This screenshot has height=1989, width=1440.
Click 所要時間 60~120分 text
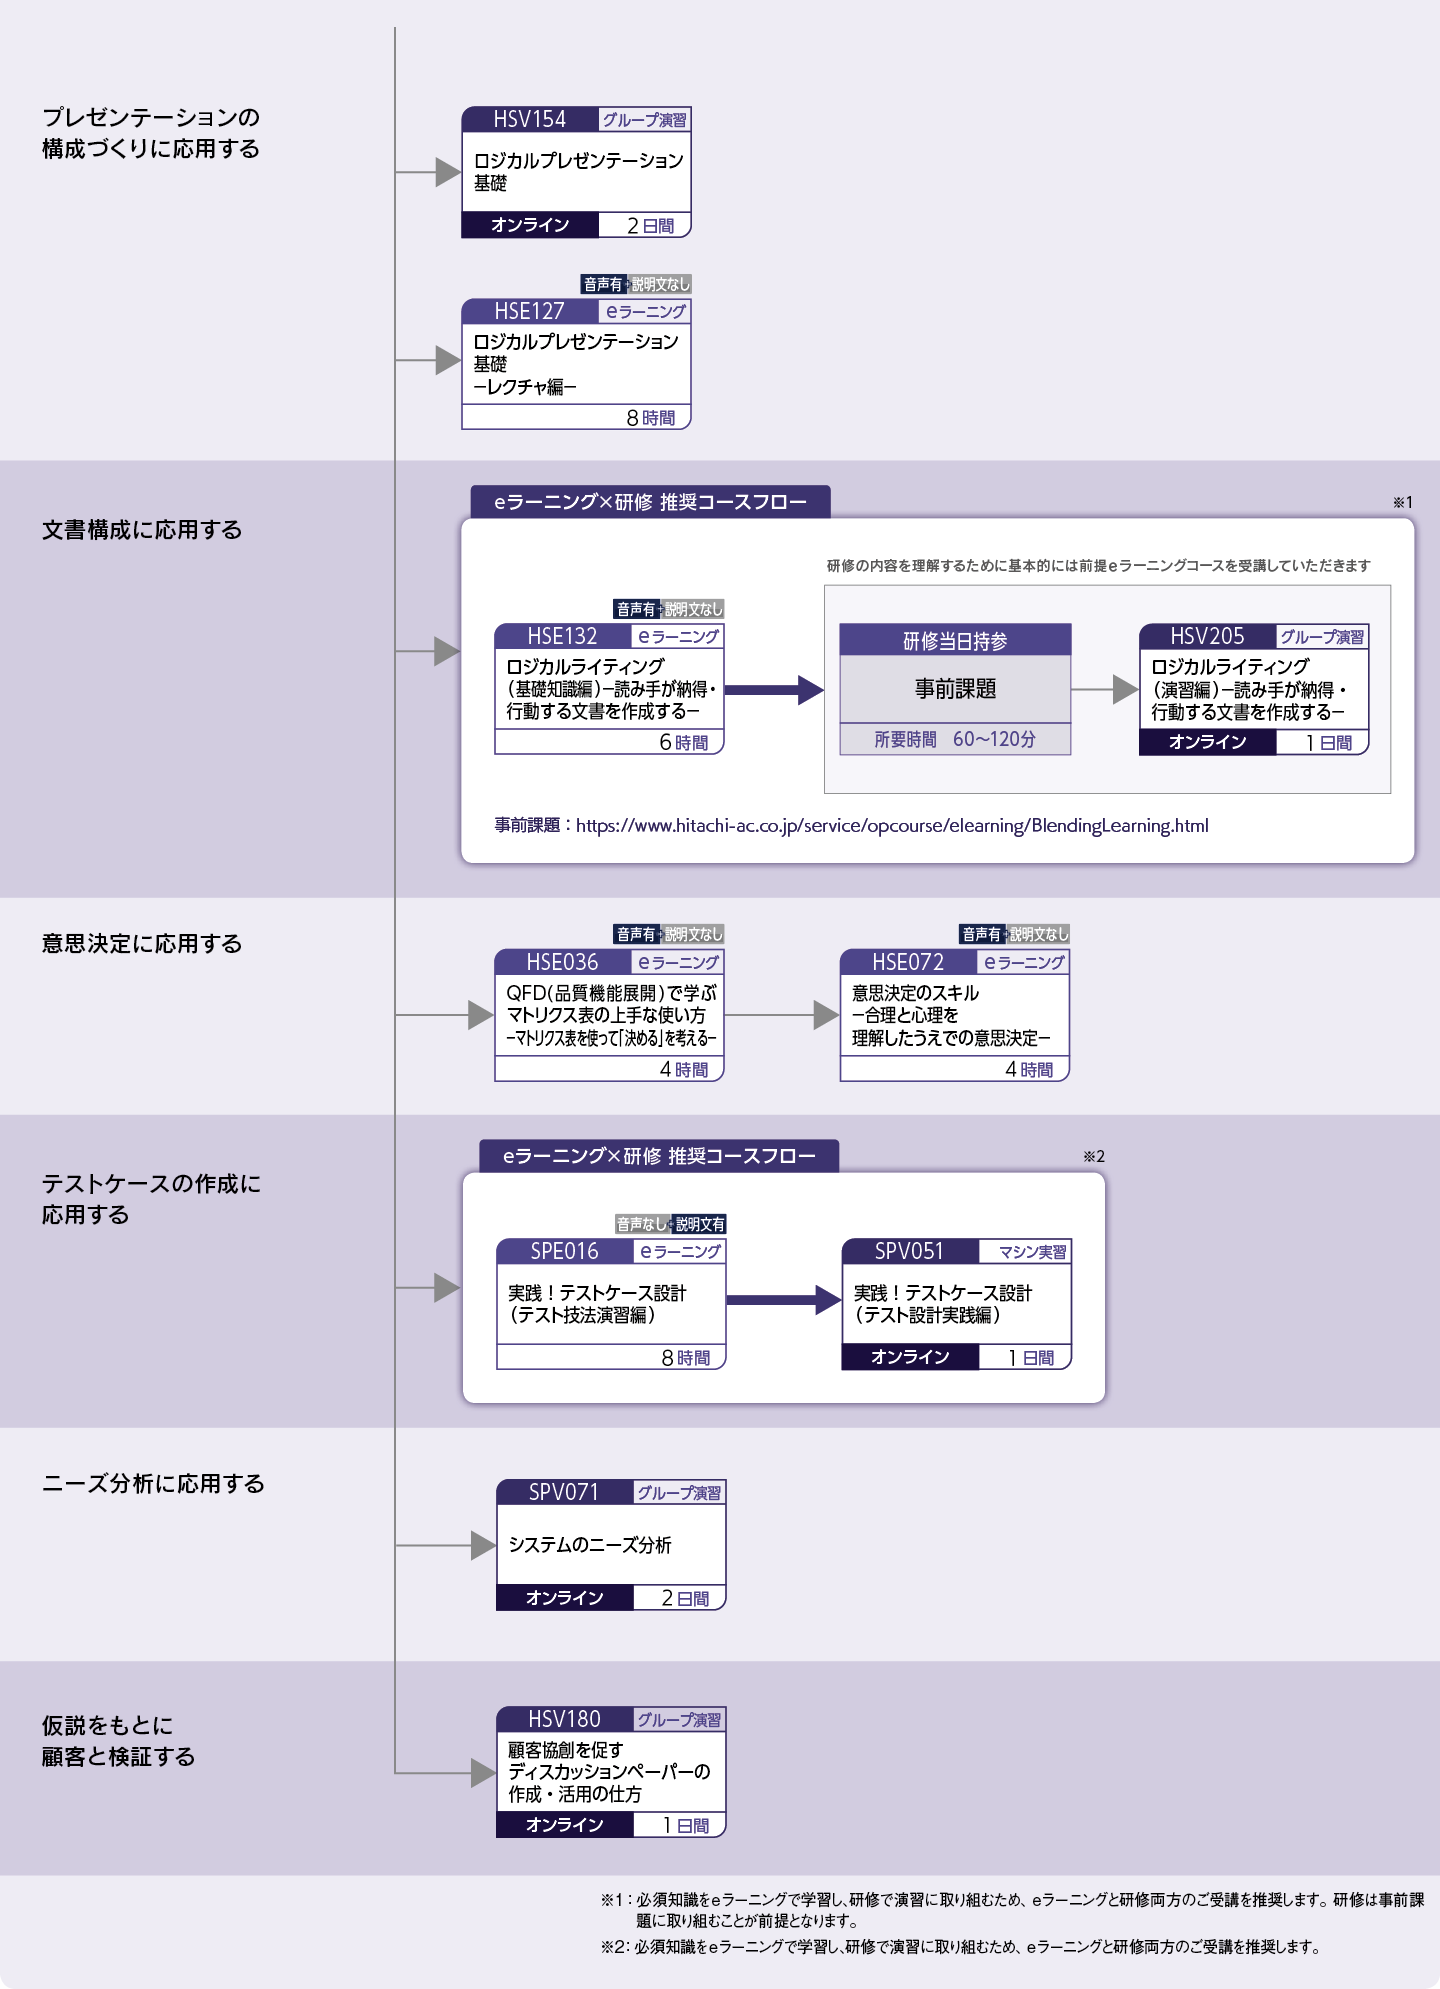[x=955, y=739]
